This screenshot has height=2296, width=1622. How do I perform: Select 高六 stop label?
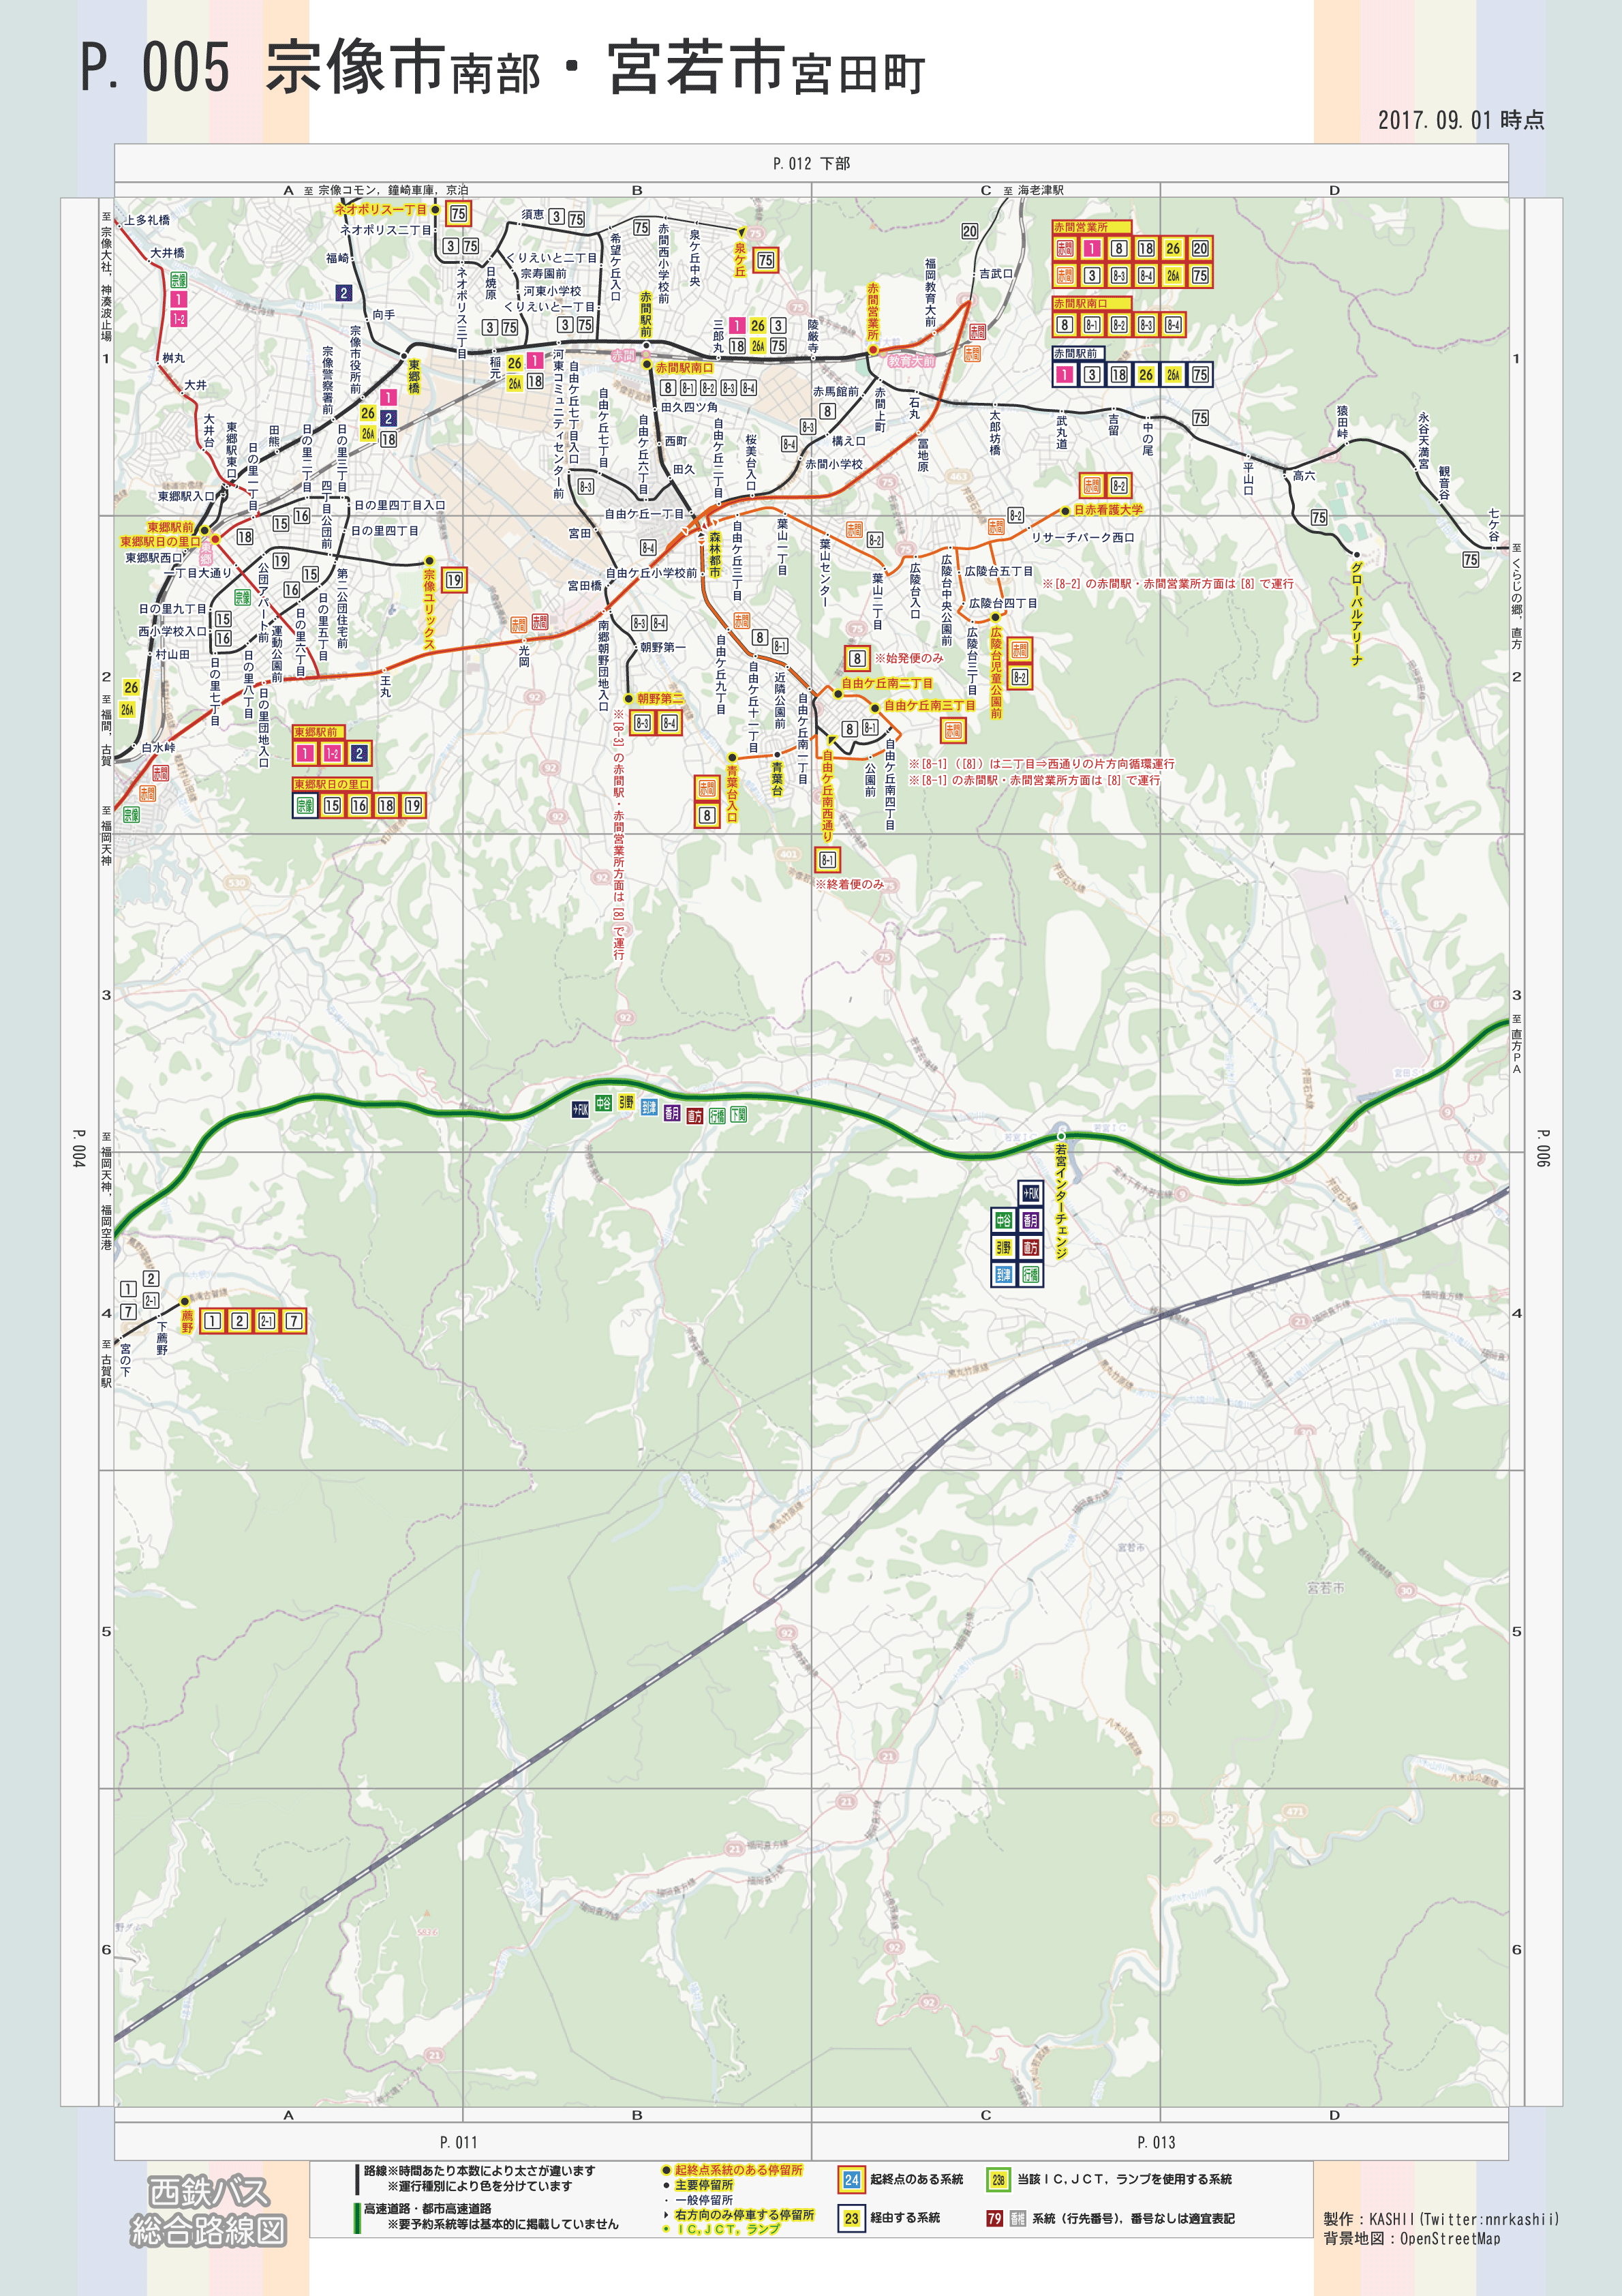1304,476
